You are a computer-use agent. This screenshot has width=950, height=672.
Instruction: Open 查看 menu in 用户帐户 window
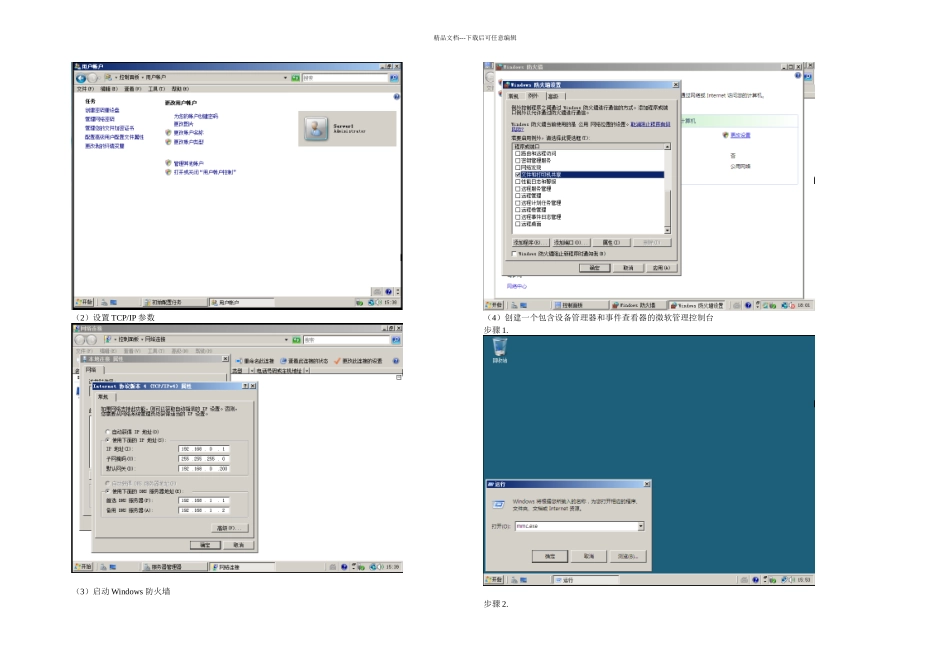tap(133, 89)
